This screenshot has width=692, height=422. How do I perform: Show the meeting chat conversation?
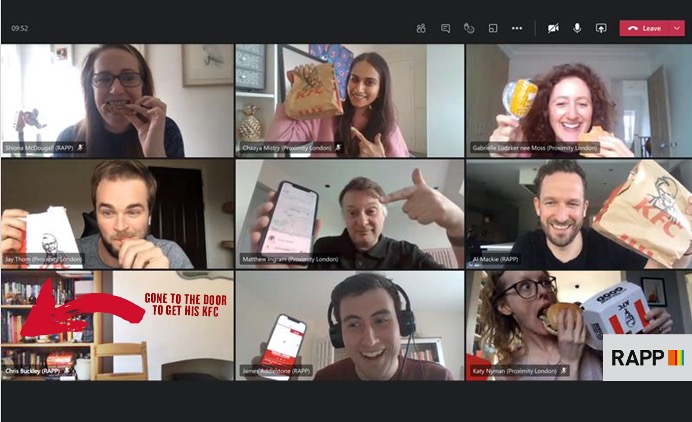(445, 28)
